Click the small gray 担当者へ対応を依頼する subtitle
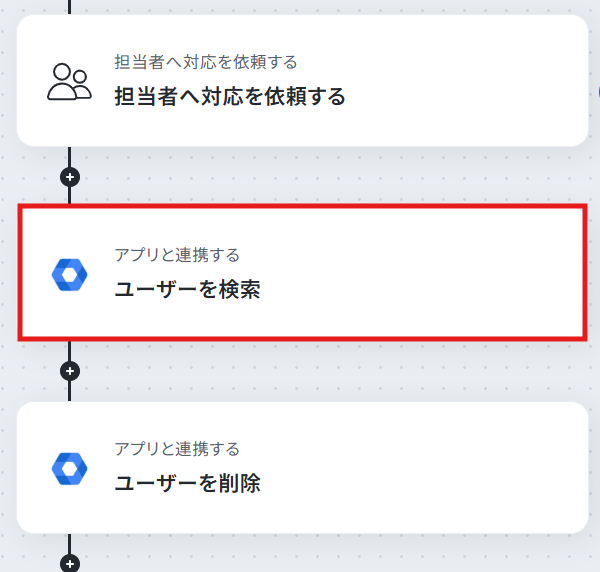Viewport: 600px width, 572px height. tap(205, 62)
